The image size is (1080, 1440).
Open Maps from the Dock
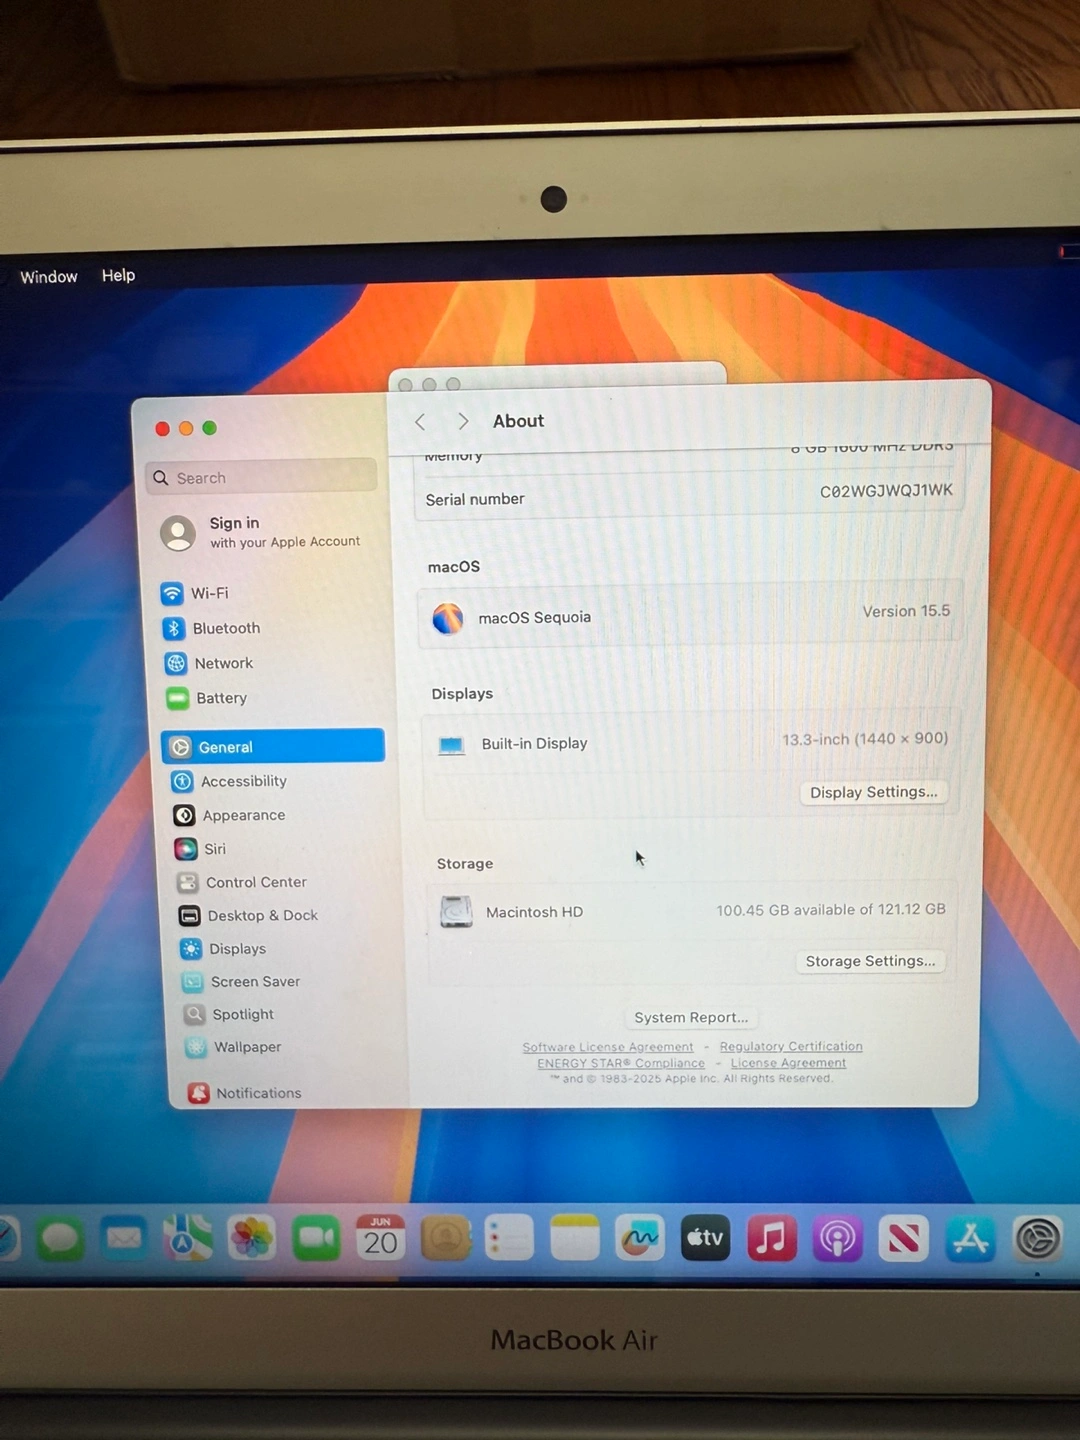[188, 1239]
